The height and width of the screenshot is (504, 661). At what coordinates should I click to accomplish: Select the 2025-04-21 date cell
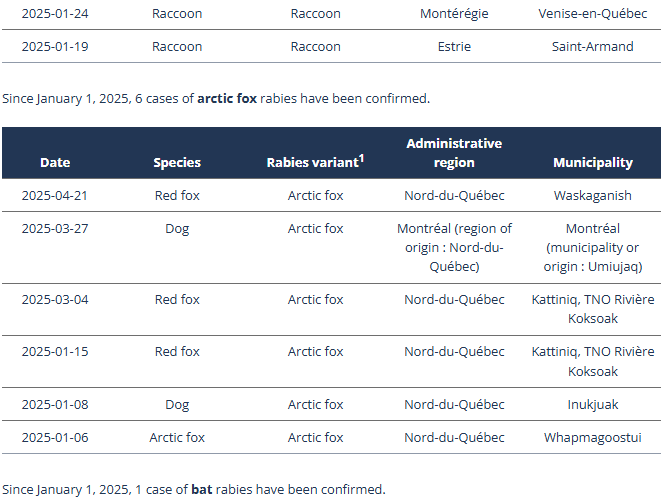coord(55,195)
